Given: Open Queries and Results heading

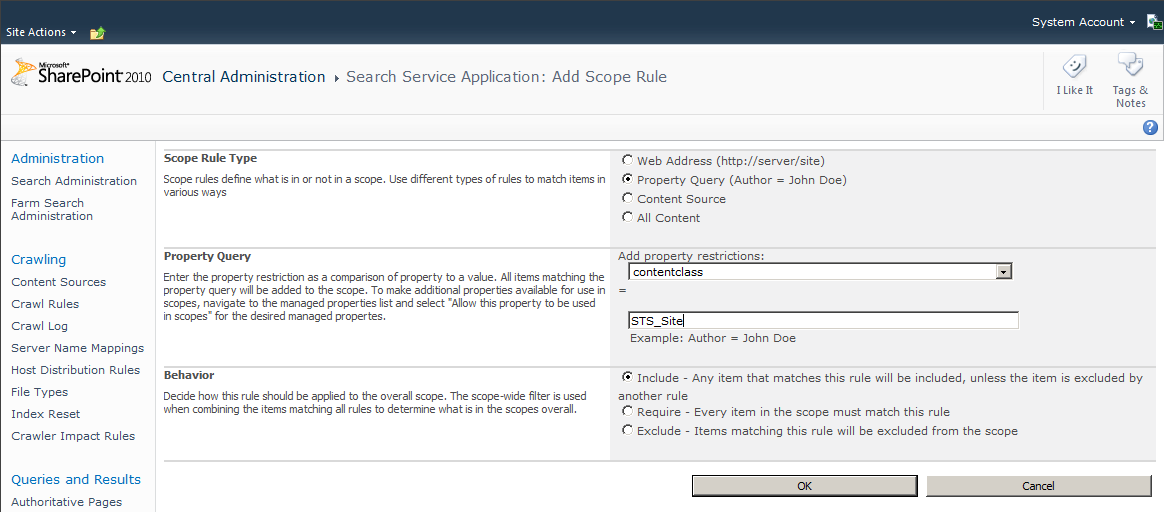Looking at the screenshot, I should click(76, 479).
